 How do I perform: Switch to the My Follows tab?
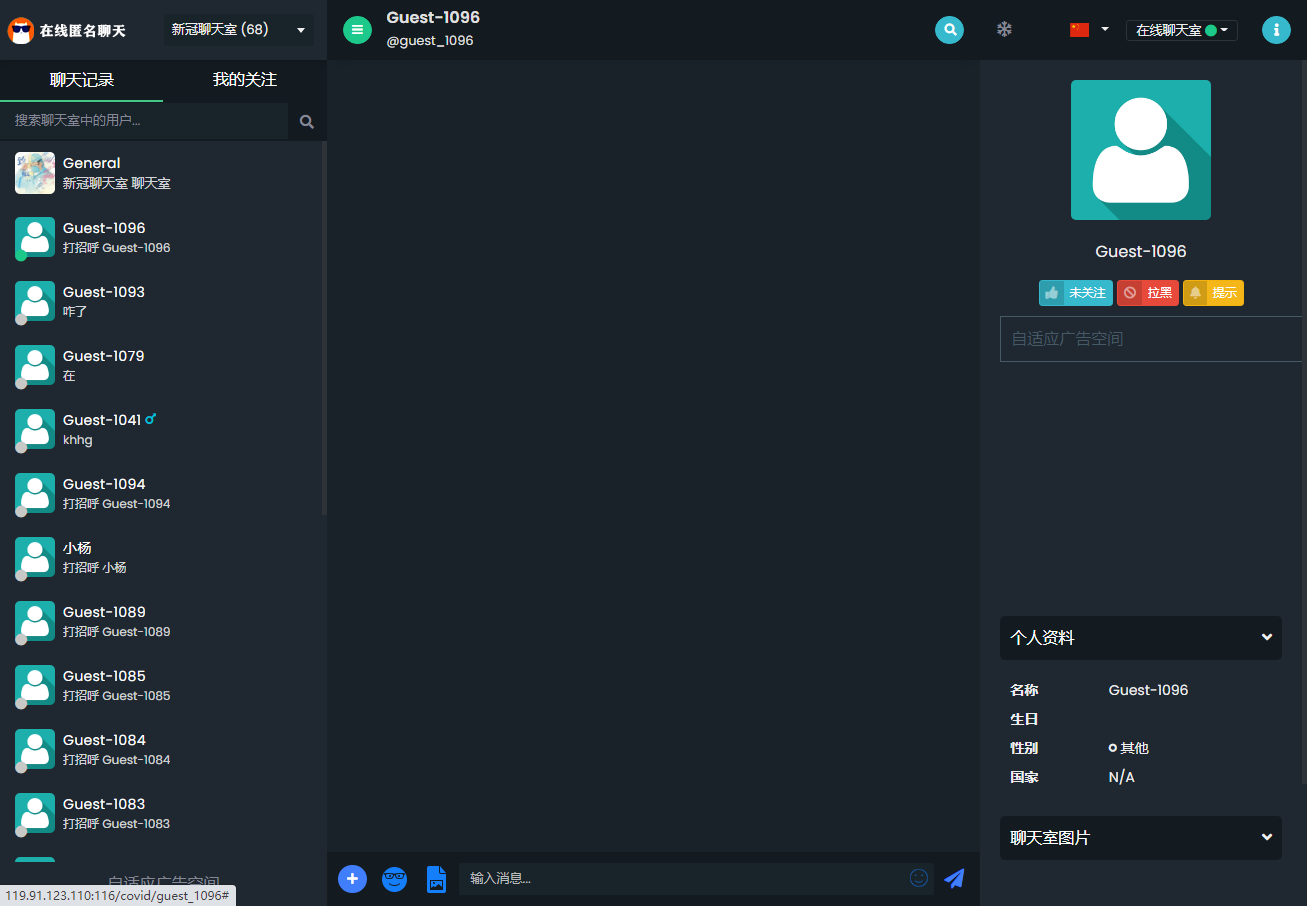point(244,80)
